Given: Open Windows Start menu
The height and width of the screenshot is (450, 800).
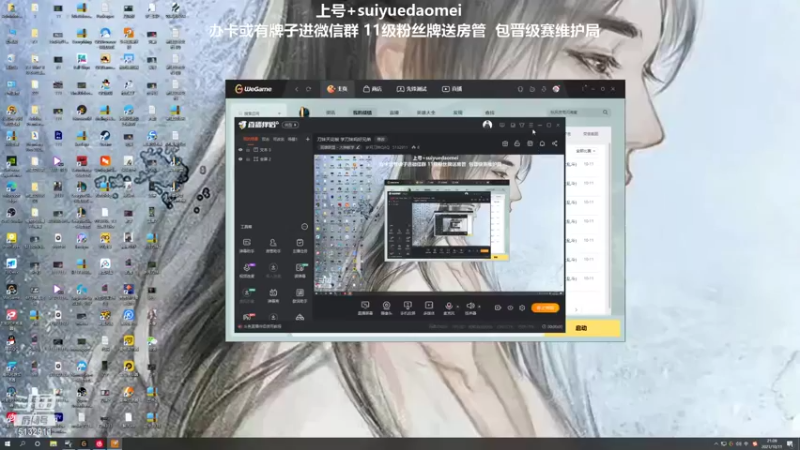Looking at the screenshot, I should tap(7, 444).
